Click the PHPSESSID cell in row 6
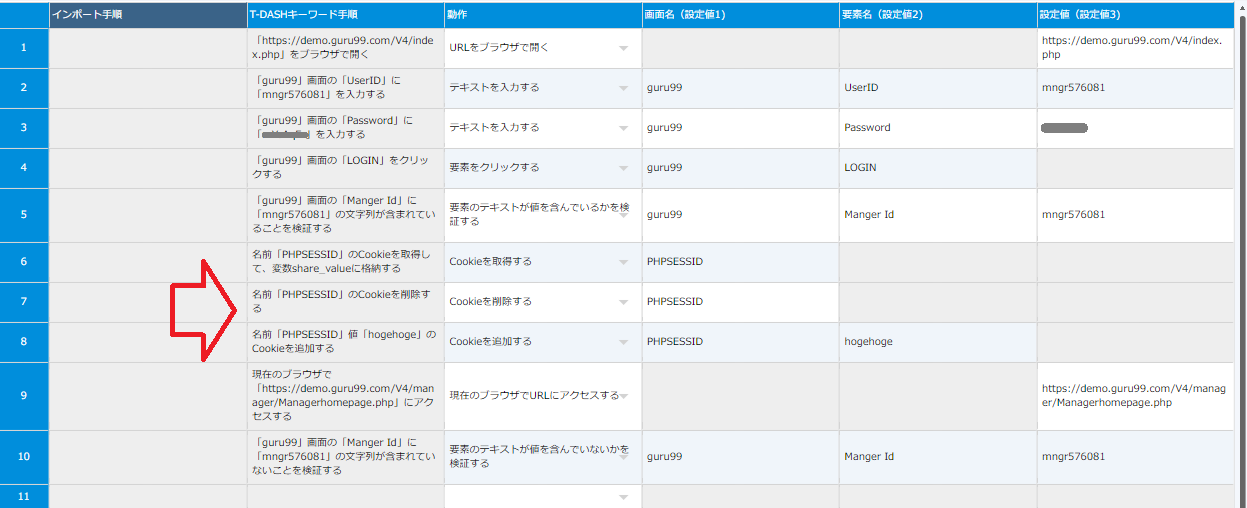The image size is (1247, 508). click(741, 262)
